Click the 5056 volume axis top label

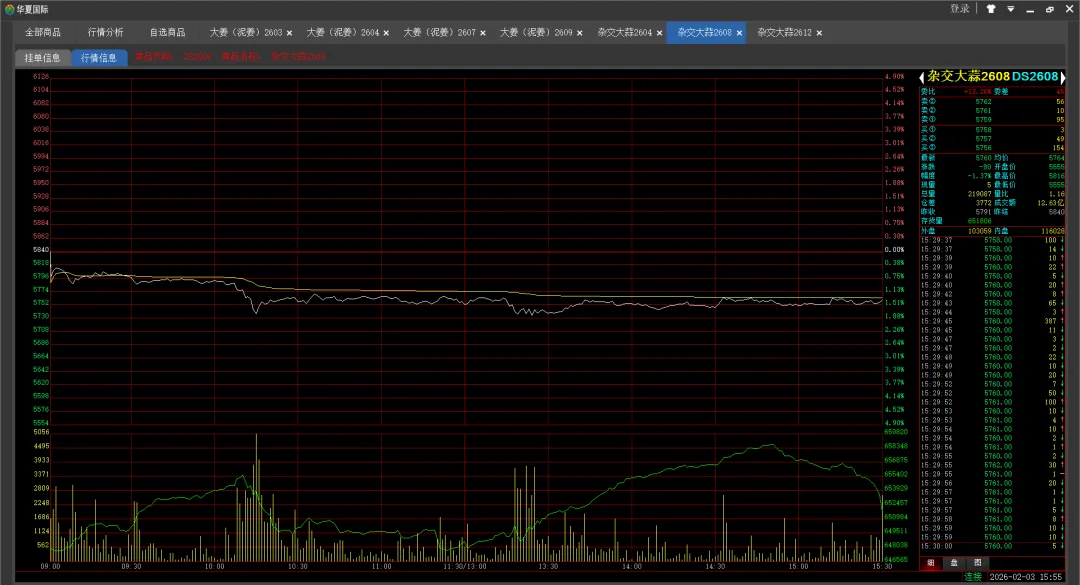tap(41, 432)
